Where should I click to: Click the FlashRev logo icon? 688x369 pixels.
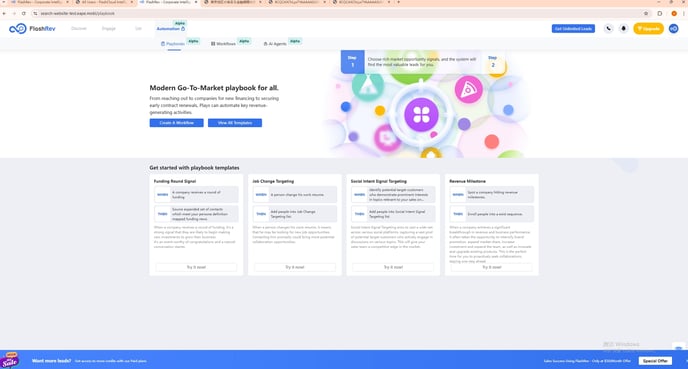pos(18,29)
